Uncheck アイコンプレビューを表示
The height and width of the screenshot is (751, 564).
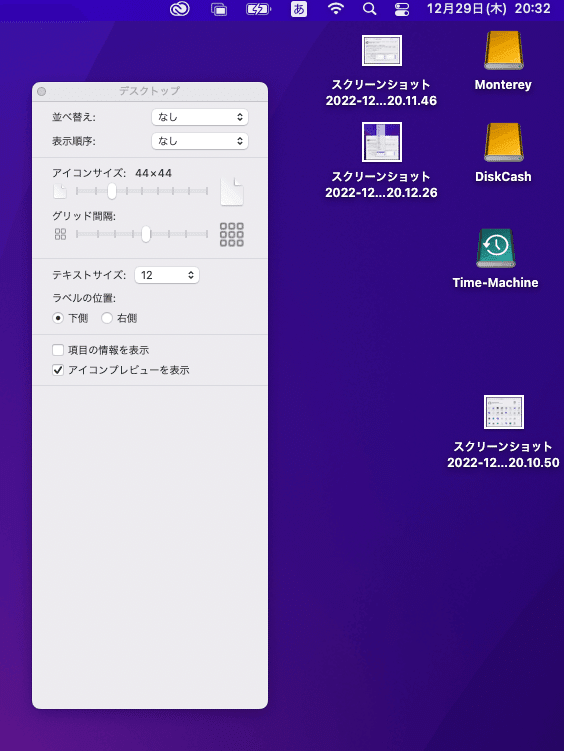click(58, 370)
